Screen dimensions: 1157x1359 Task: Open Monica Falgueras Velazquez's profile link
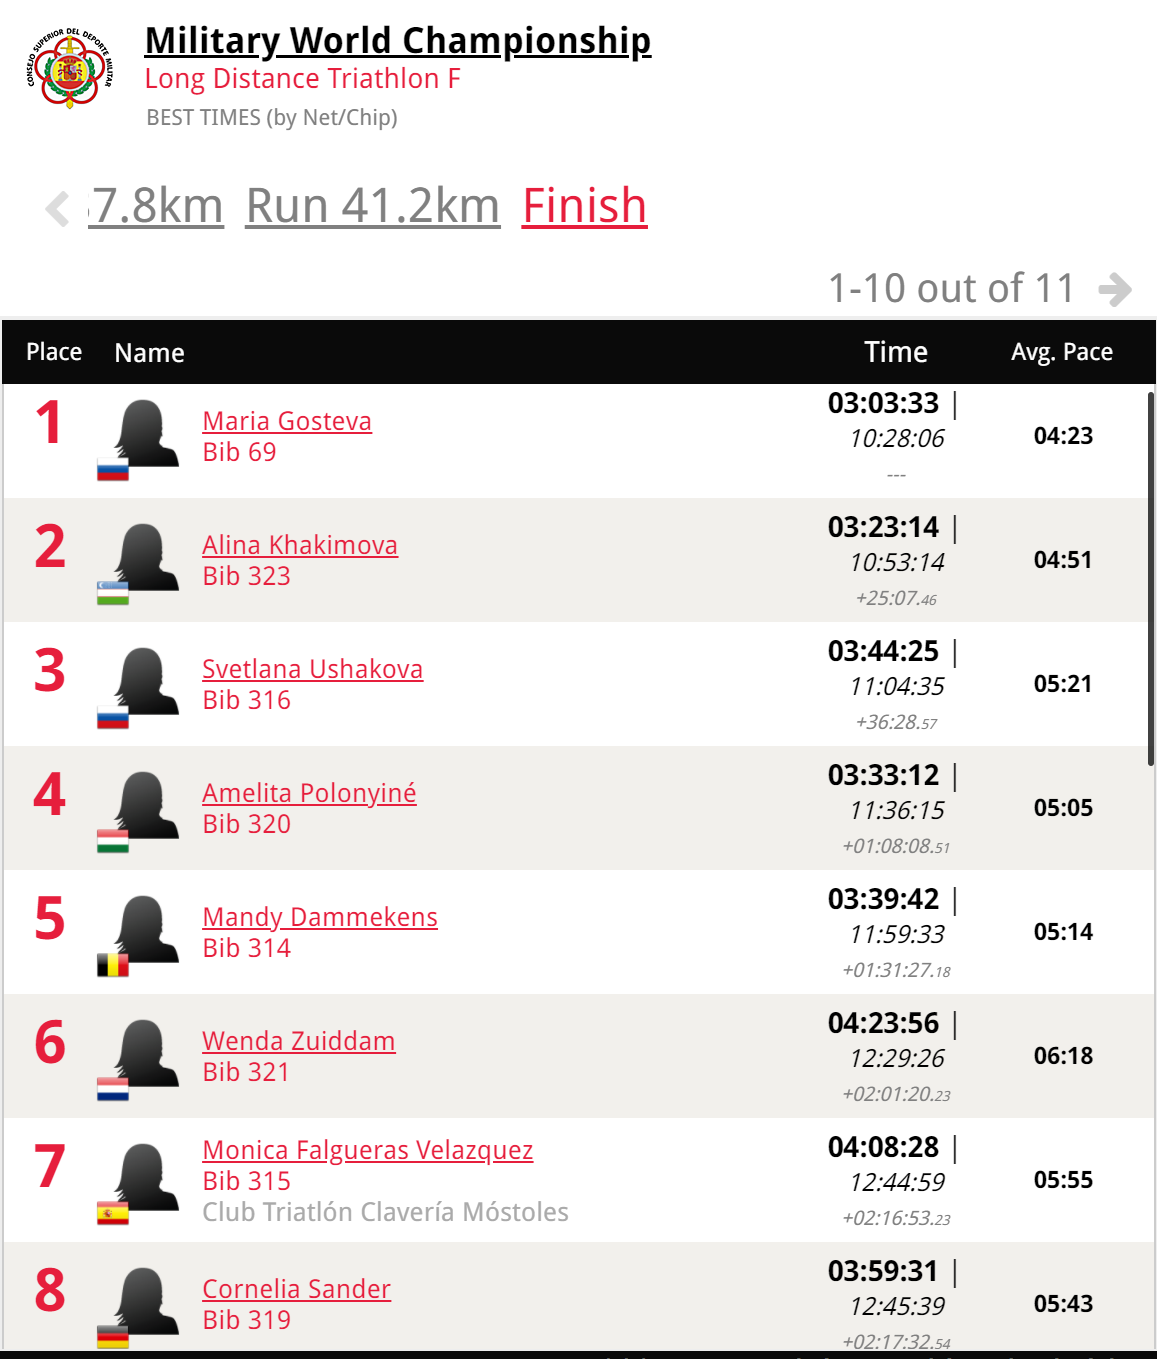pyautogui.click(x=368, y=1150)
